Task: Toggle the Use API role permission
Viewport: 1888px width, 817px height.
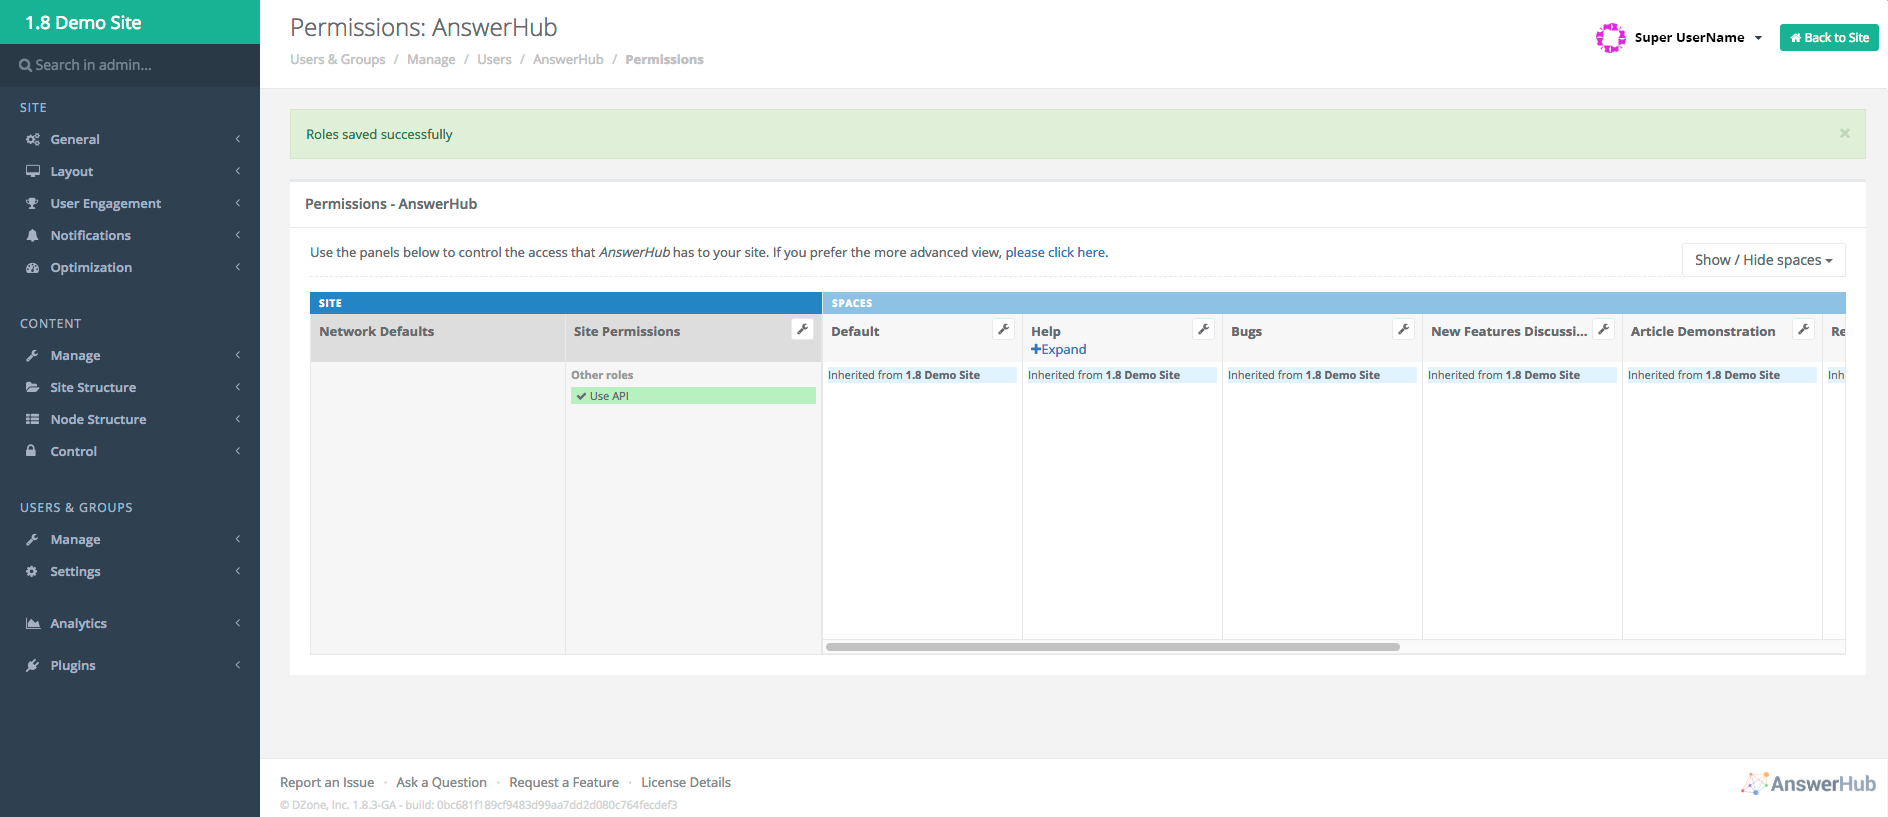Action: click(693, 396)
